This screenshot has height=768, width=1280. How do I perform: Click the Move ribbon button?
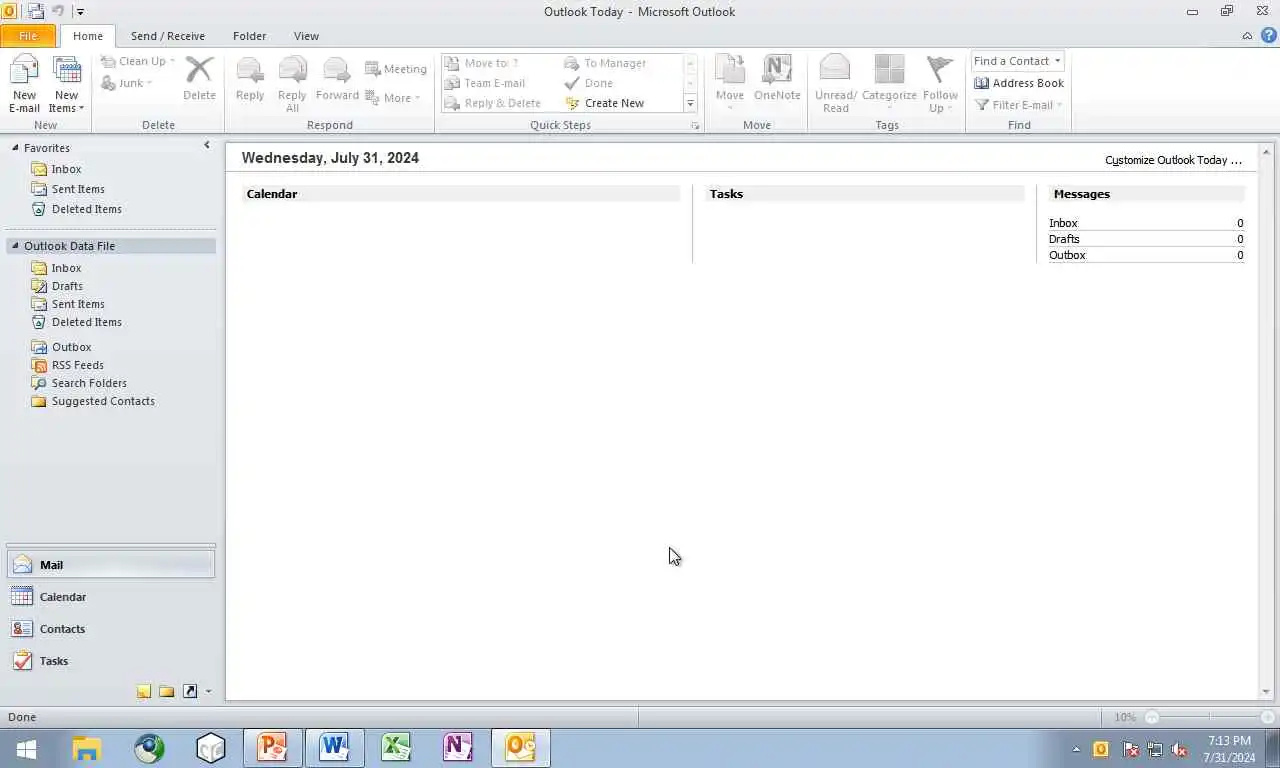coord(730,84)
